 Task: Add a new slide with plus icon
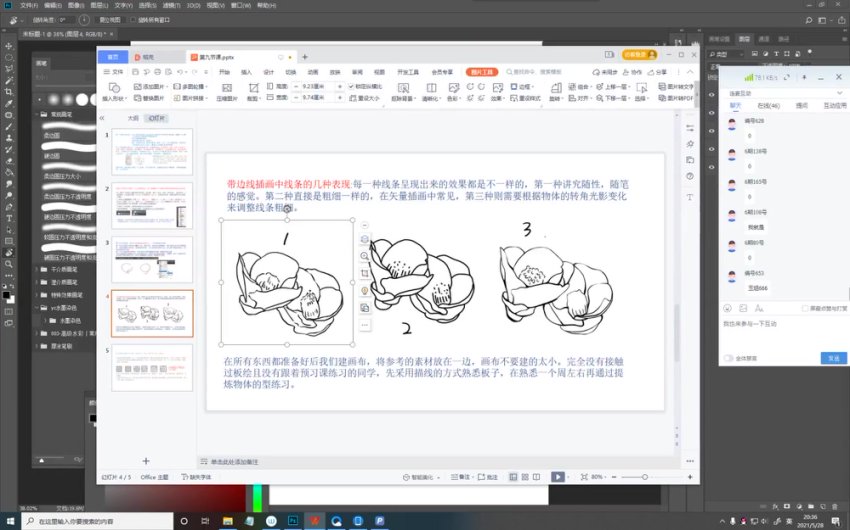pos(146,461)
